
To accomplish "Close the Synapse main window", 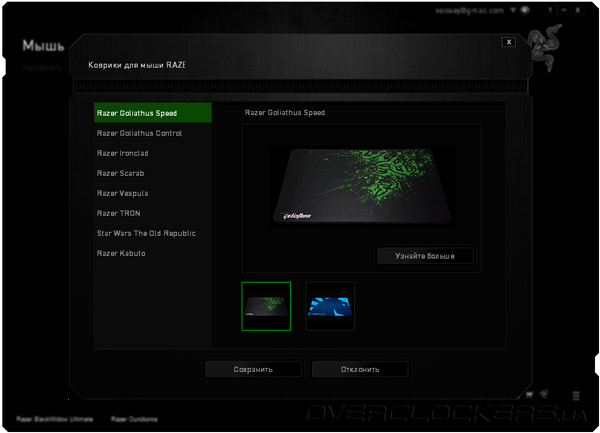I will pos(578,10).
